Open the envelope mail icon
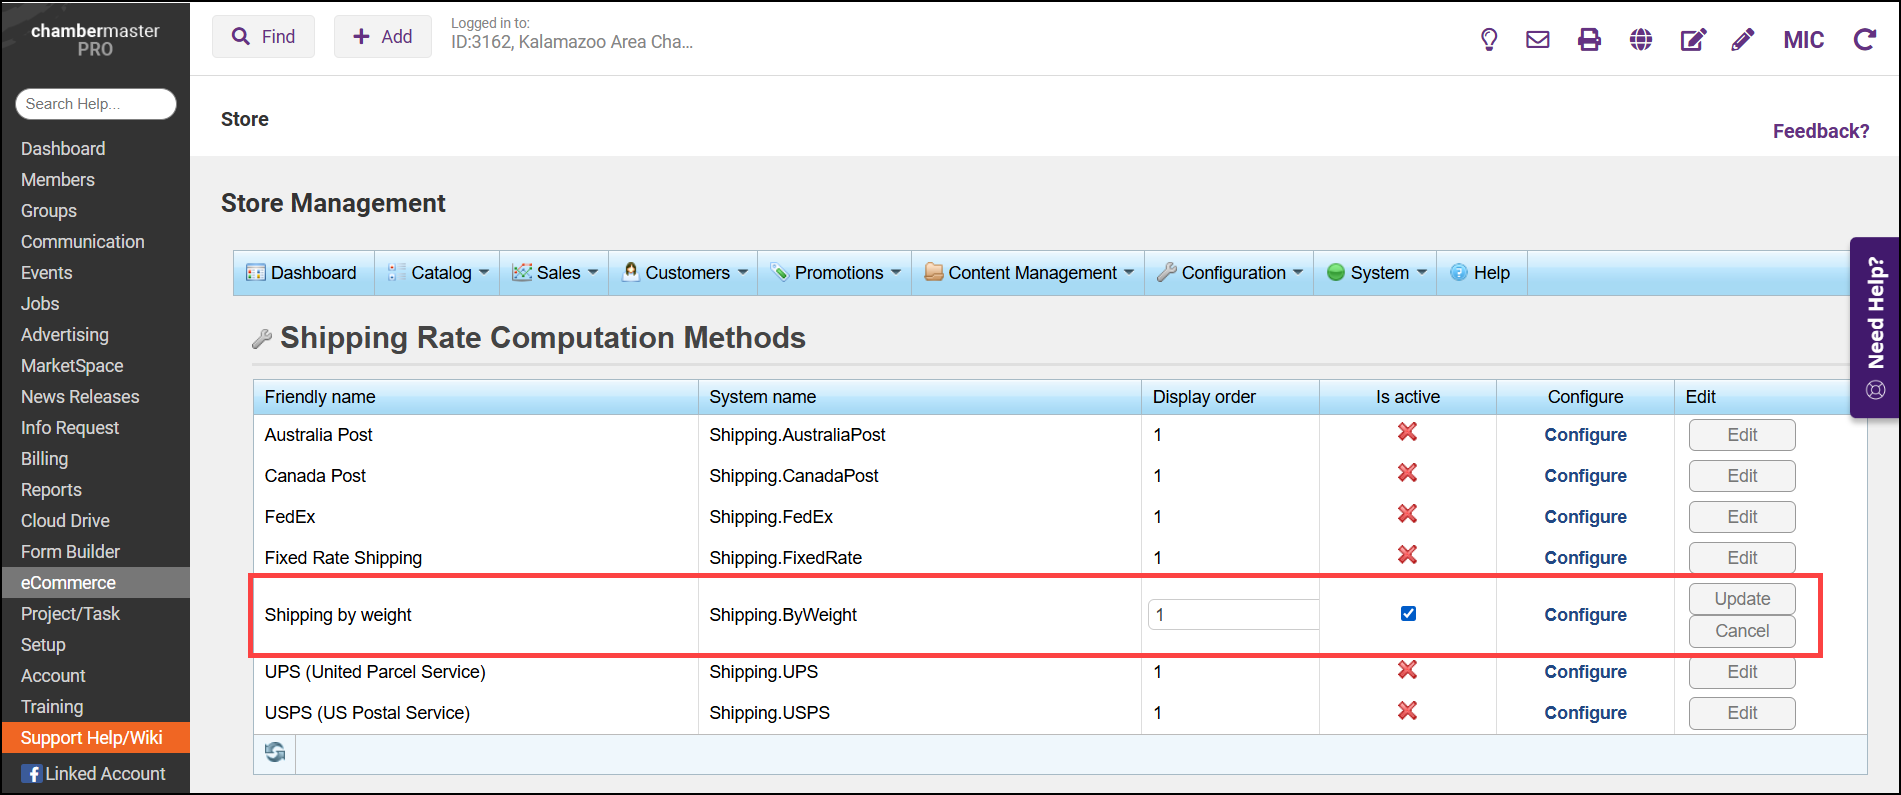The image size is (1901, 795). (x=1538, y=40)
